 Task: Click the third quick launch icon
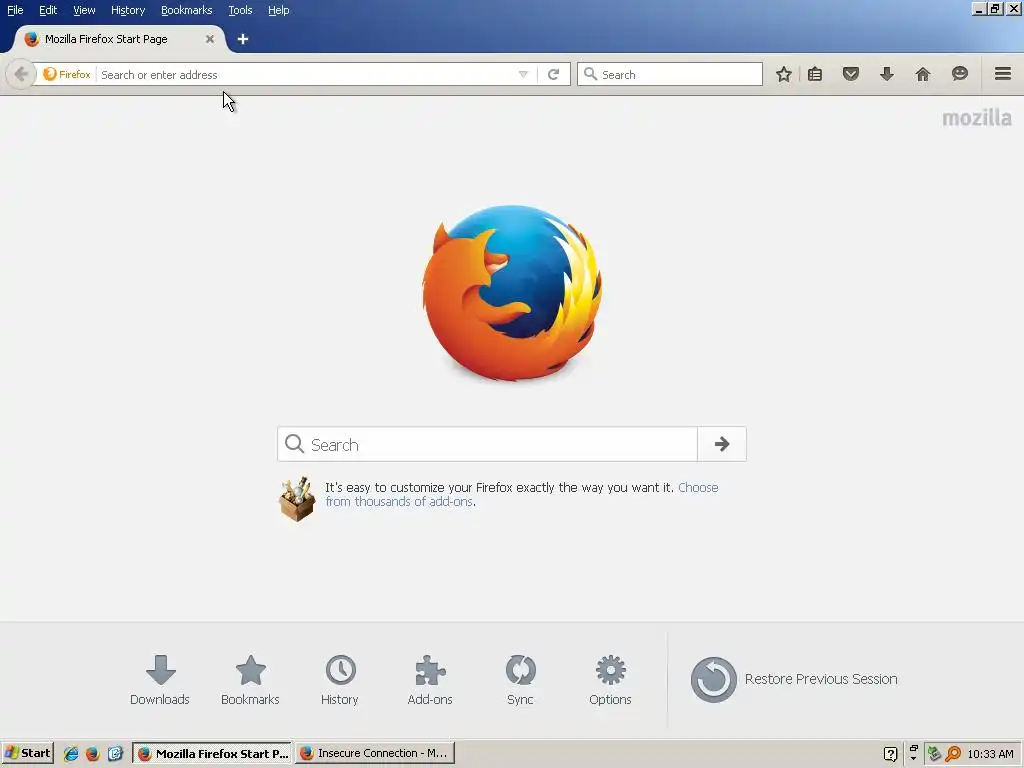point(115,754)
